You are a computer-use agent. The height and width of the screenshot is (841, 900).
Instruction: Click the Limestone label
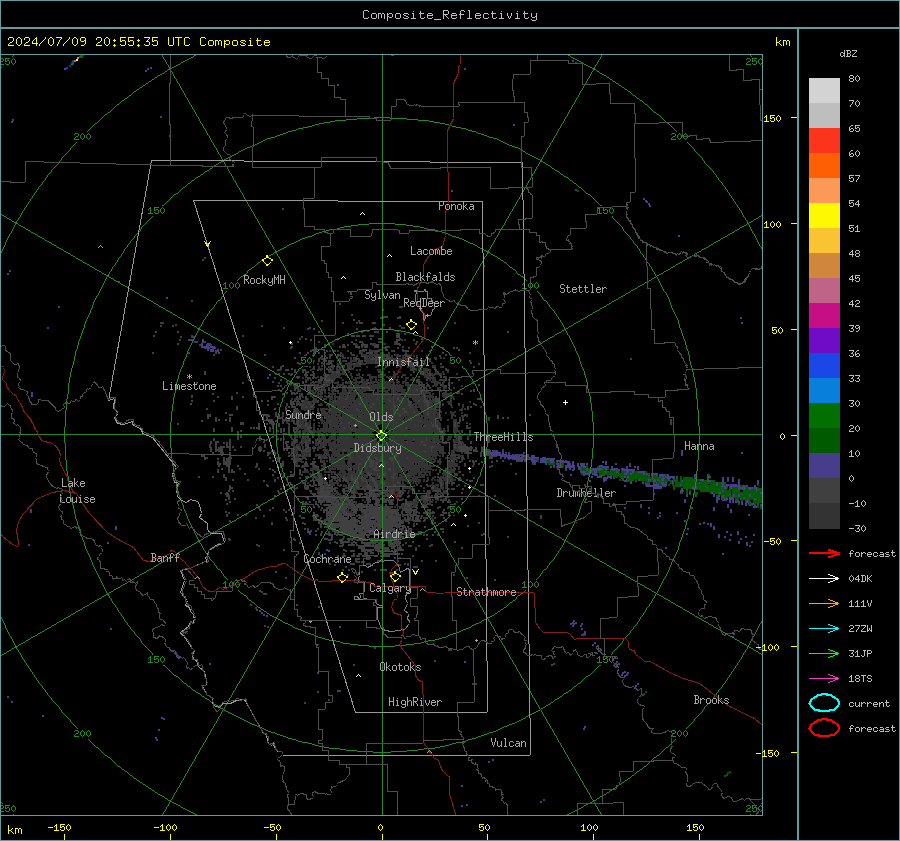tap(189, 386)
